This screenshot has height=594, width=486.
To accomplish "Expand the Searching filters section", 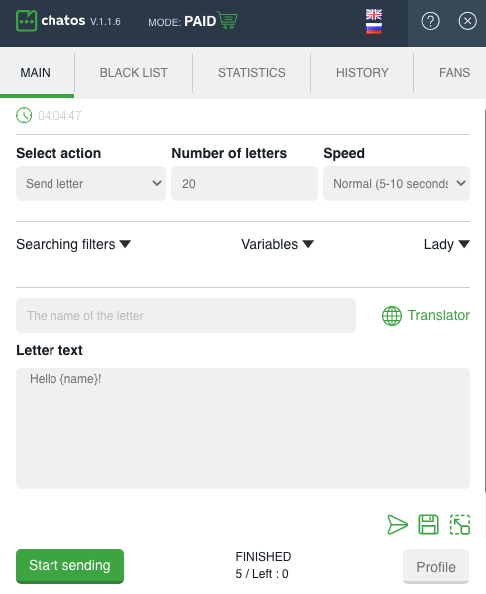I will (73, 244).
